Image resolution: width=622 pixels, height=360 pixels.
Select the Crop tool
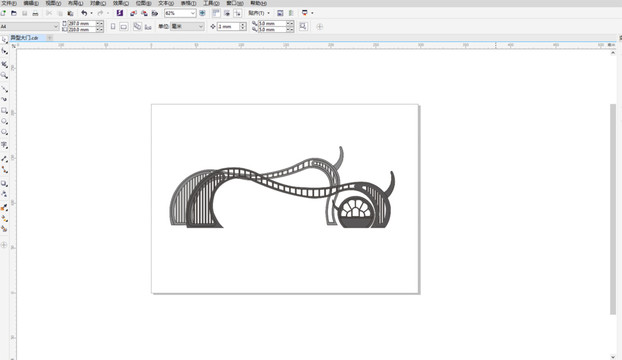(4, 64)
